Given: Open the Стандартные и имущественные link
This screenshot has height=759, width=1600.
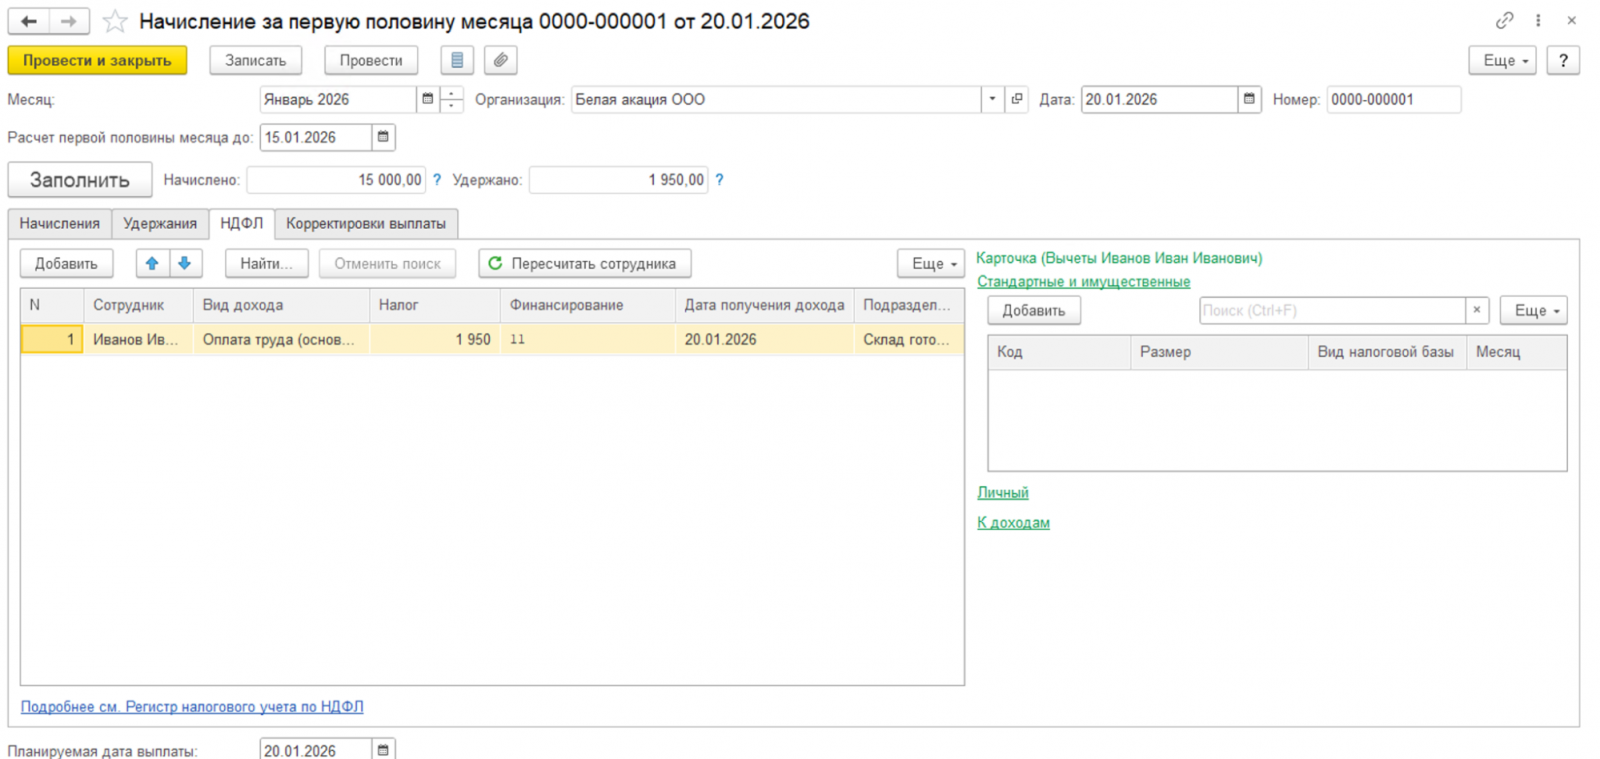Looking at the screenshot, I should click(1083, 282).
